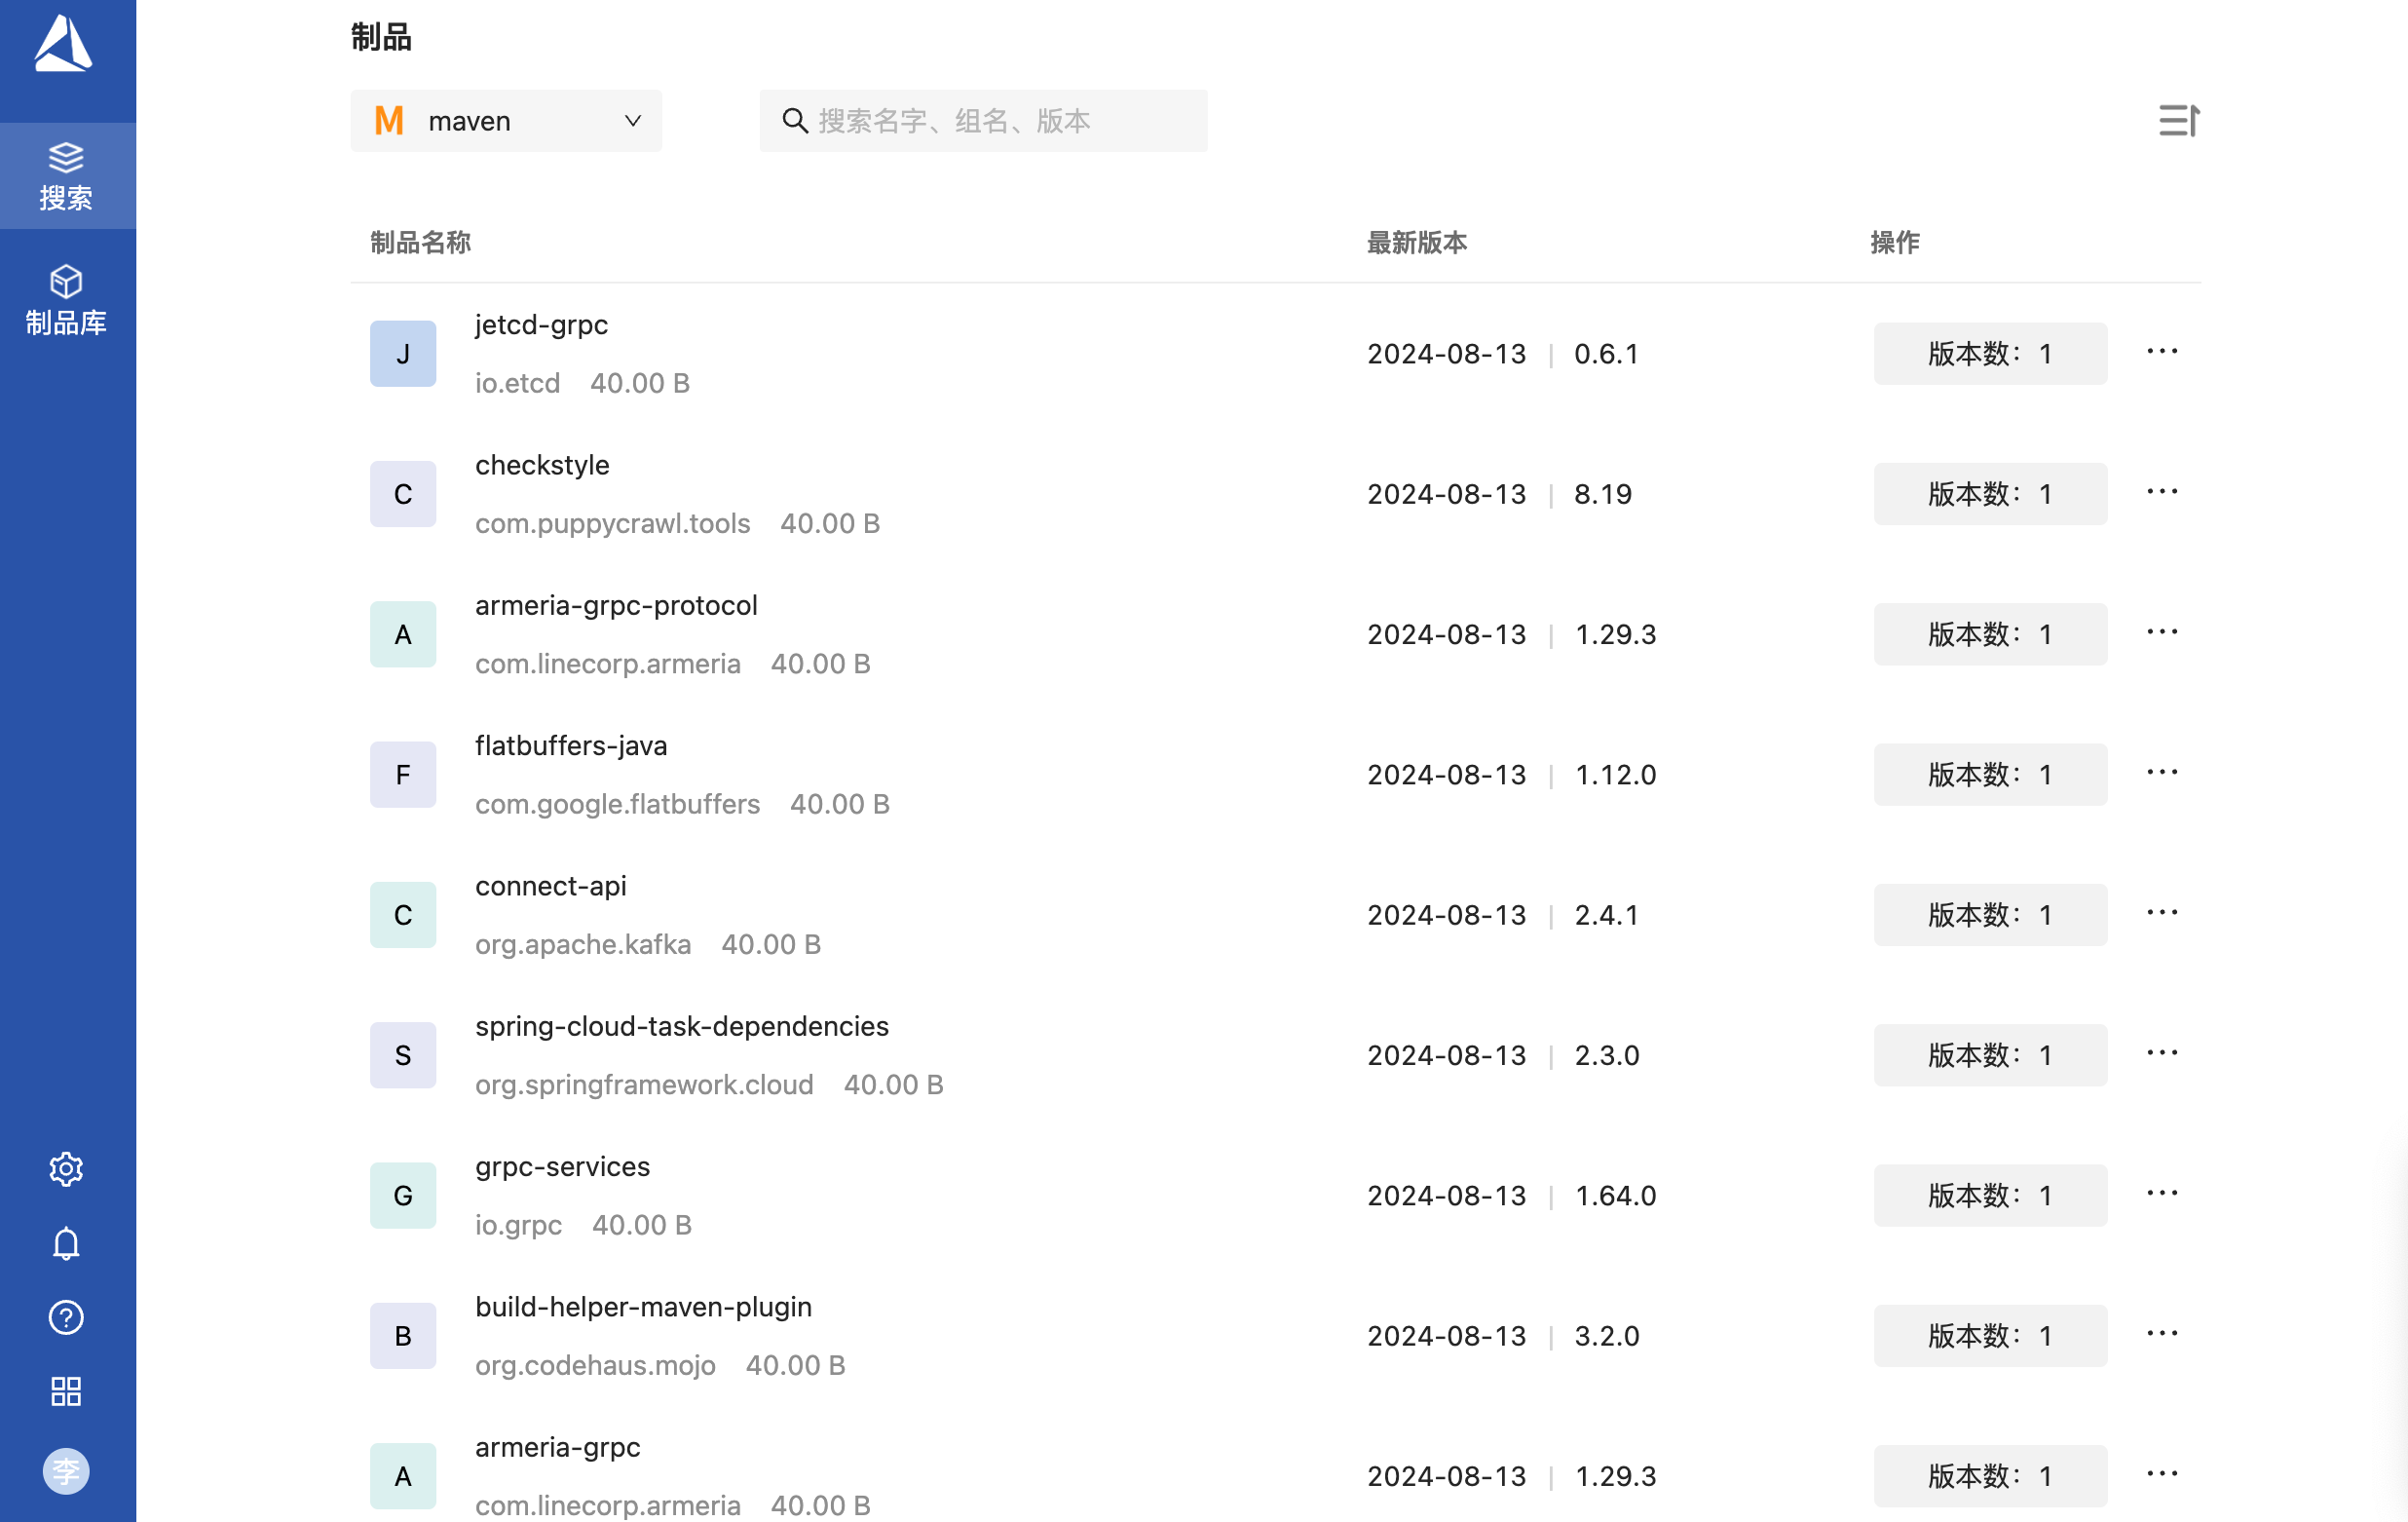Click 版本数 button for connect-api
Image resolution: width=2408 pixels, height=1522 pixels.
(x=1990, y=914)
